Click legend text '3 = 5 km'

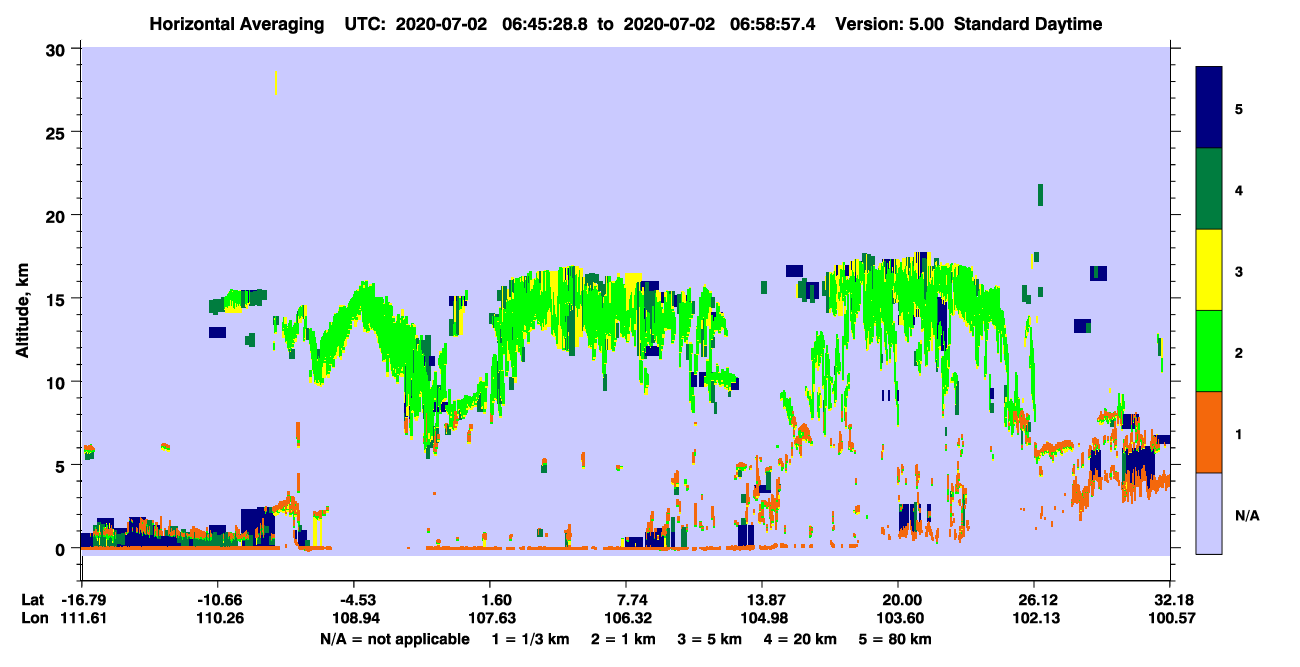[x=712, y=639]
